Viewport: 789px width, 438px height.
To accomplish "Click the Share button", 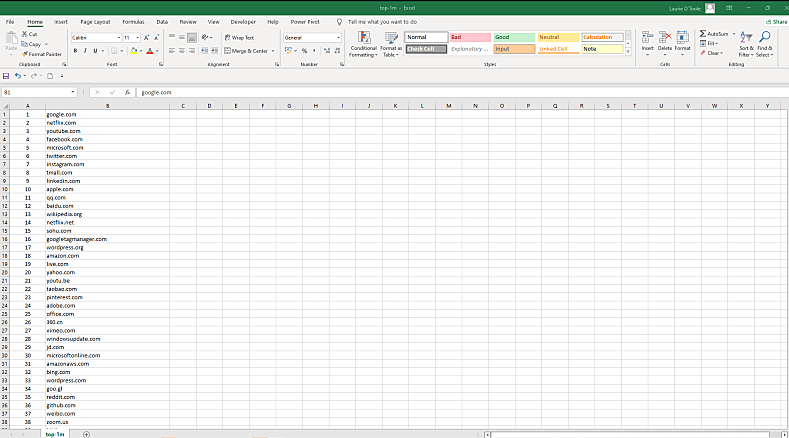I will (776, 22).
